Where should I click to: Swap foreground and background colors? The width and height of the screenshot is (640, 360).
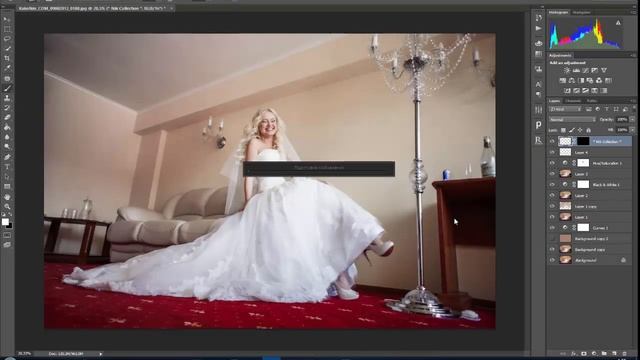coord(10,215)
